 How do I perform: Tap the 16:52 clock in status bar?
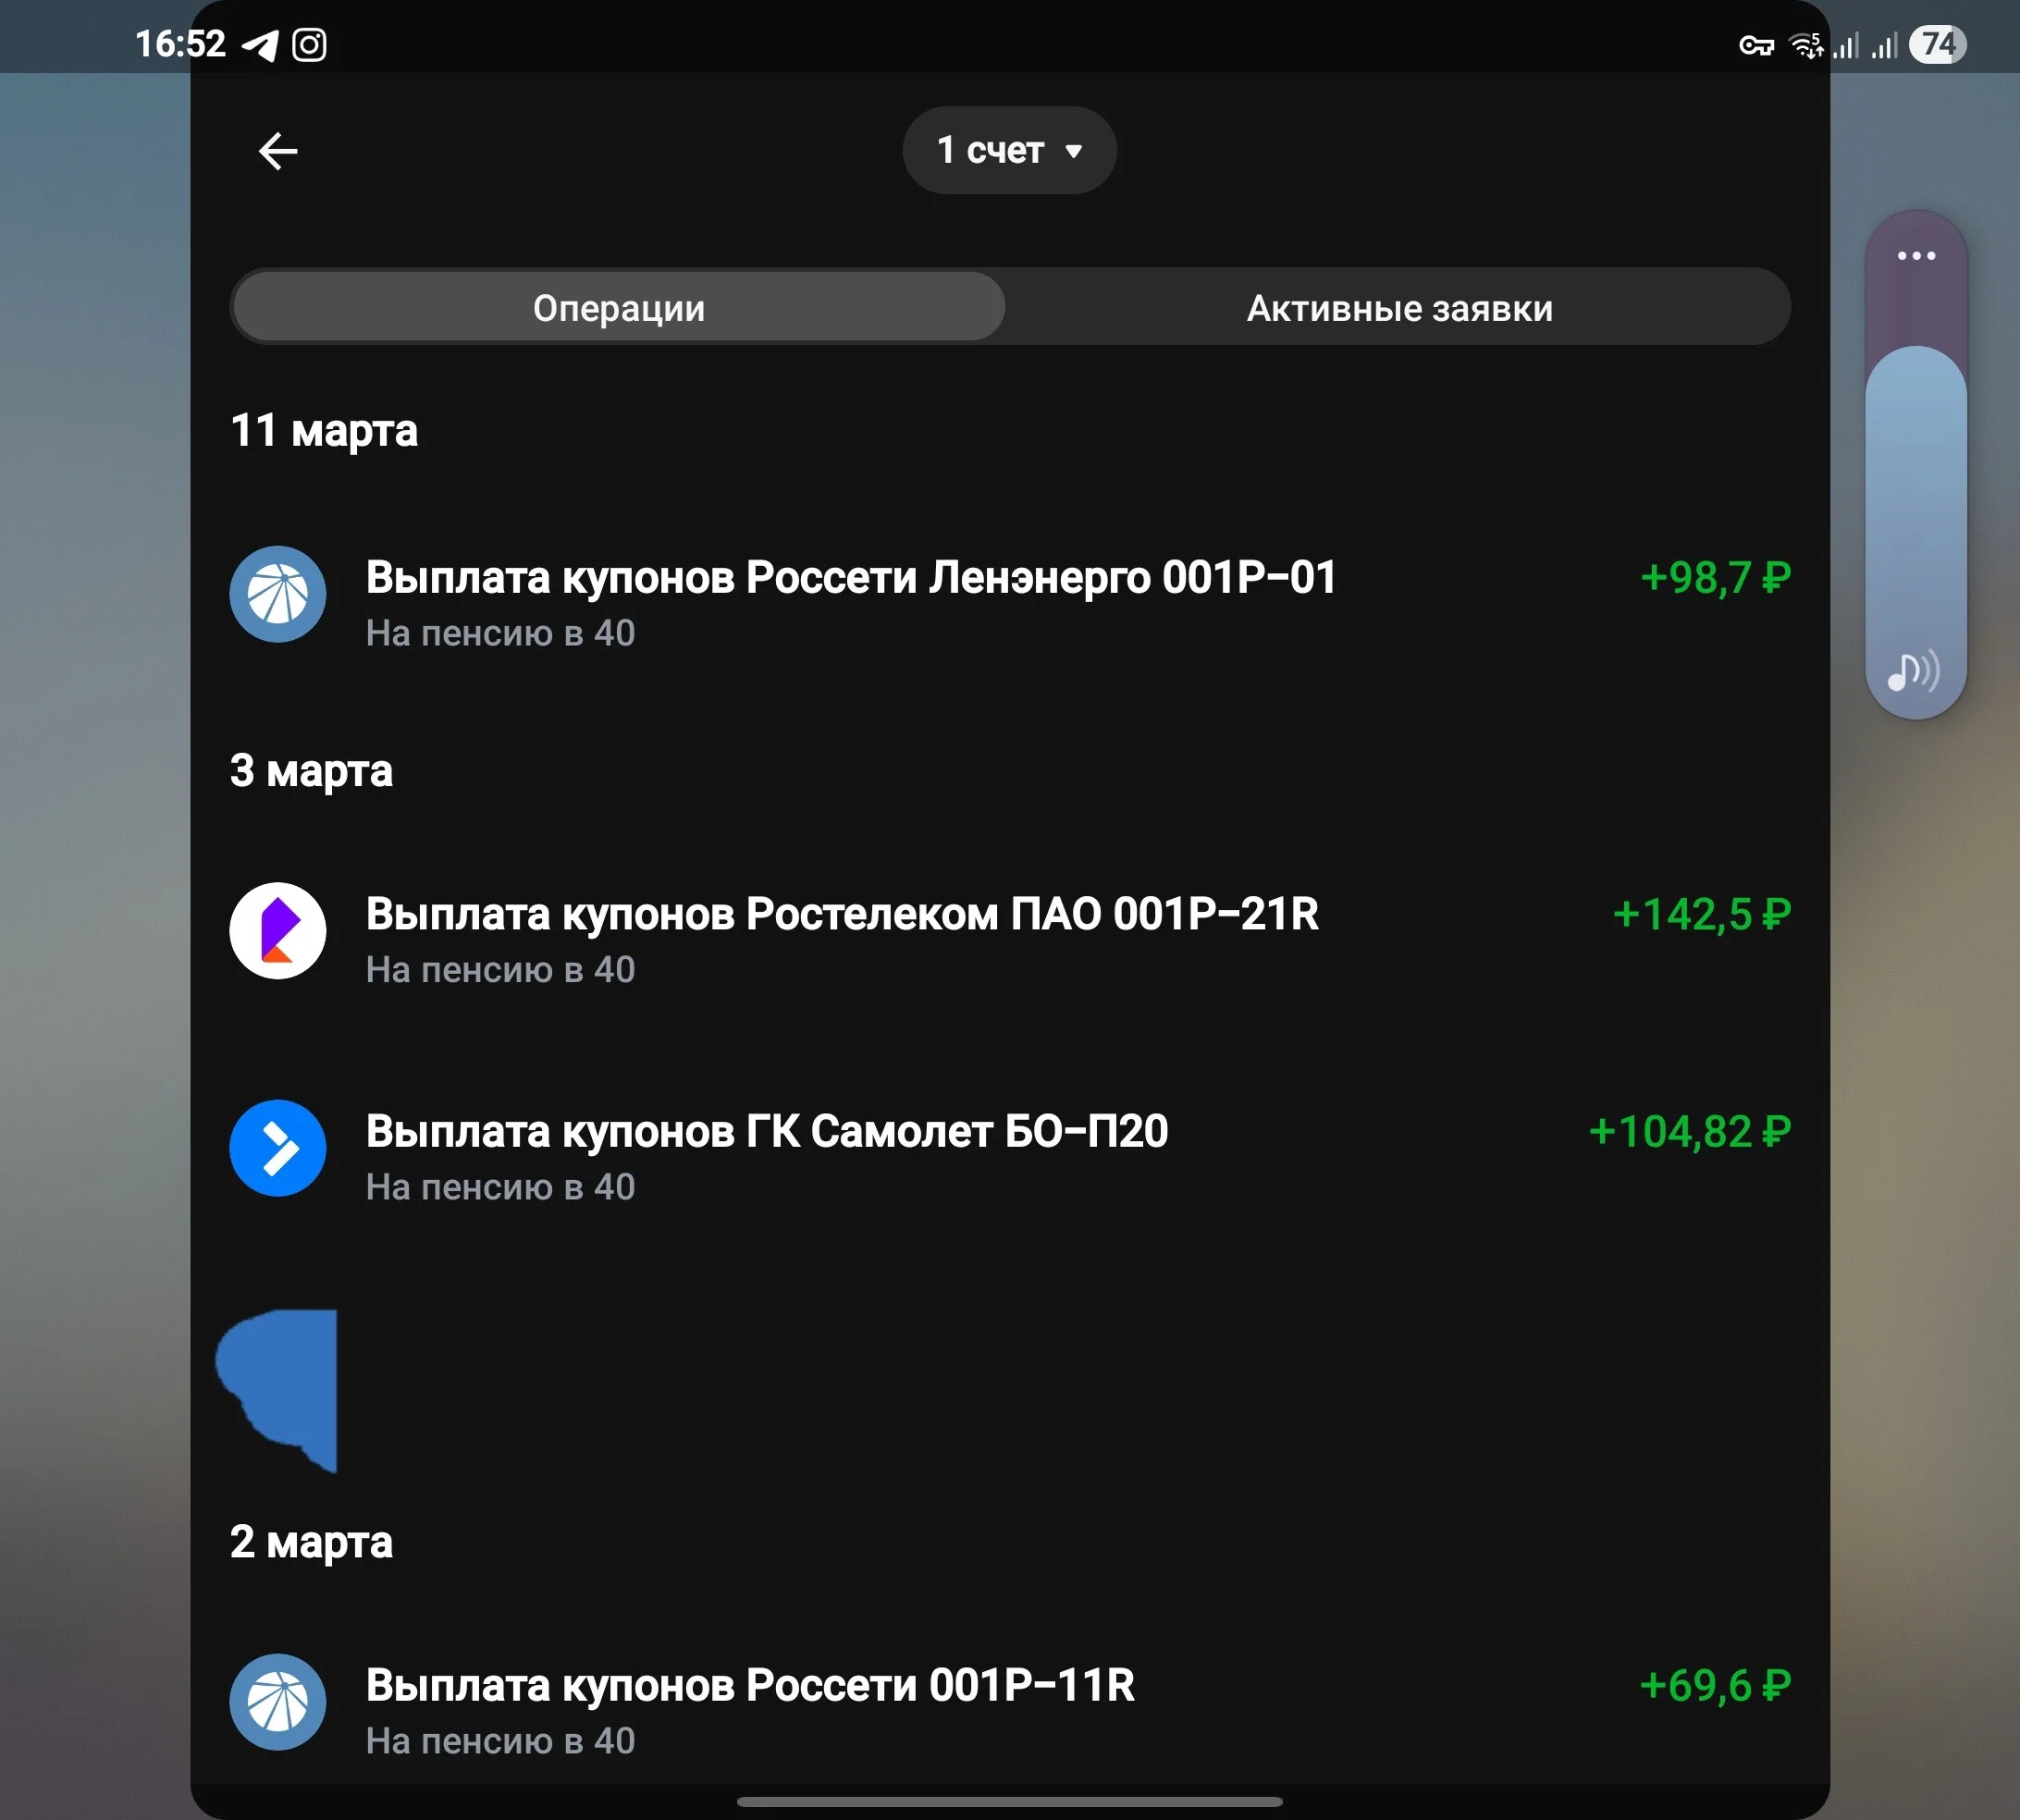point(181,44)
